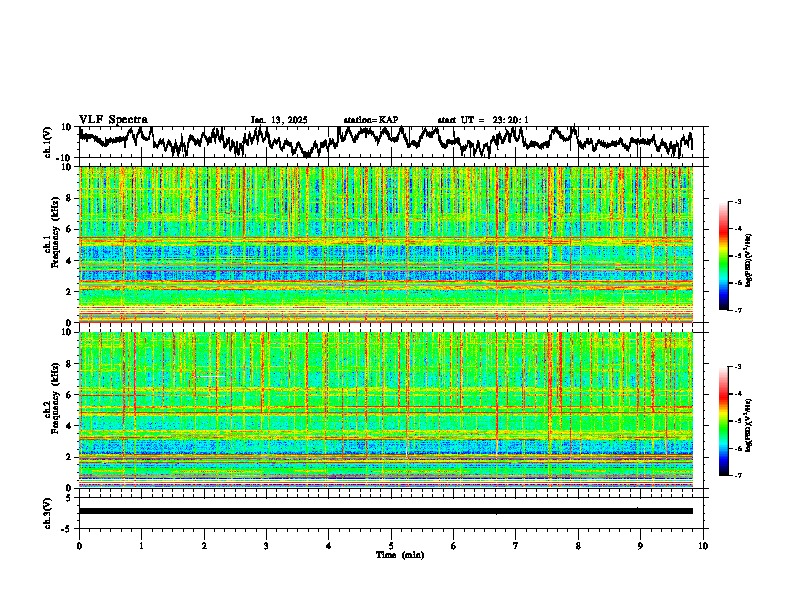Click ch.2 frequency tick label '8'

click(x=70, y=364)
